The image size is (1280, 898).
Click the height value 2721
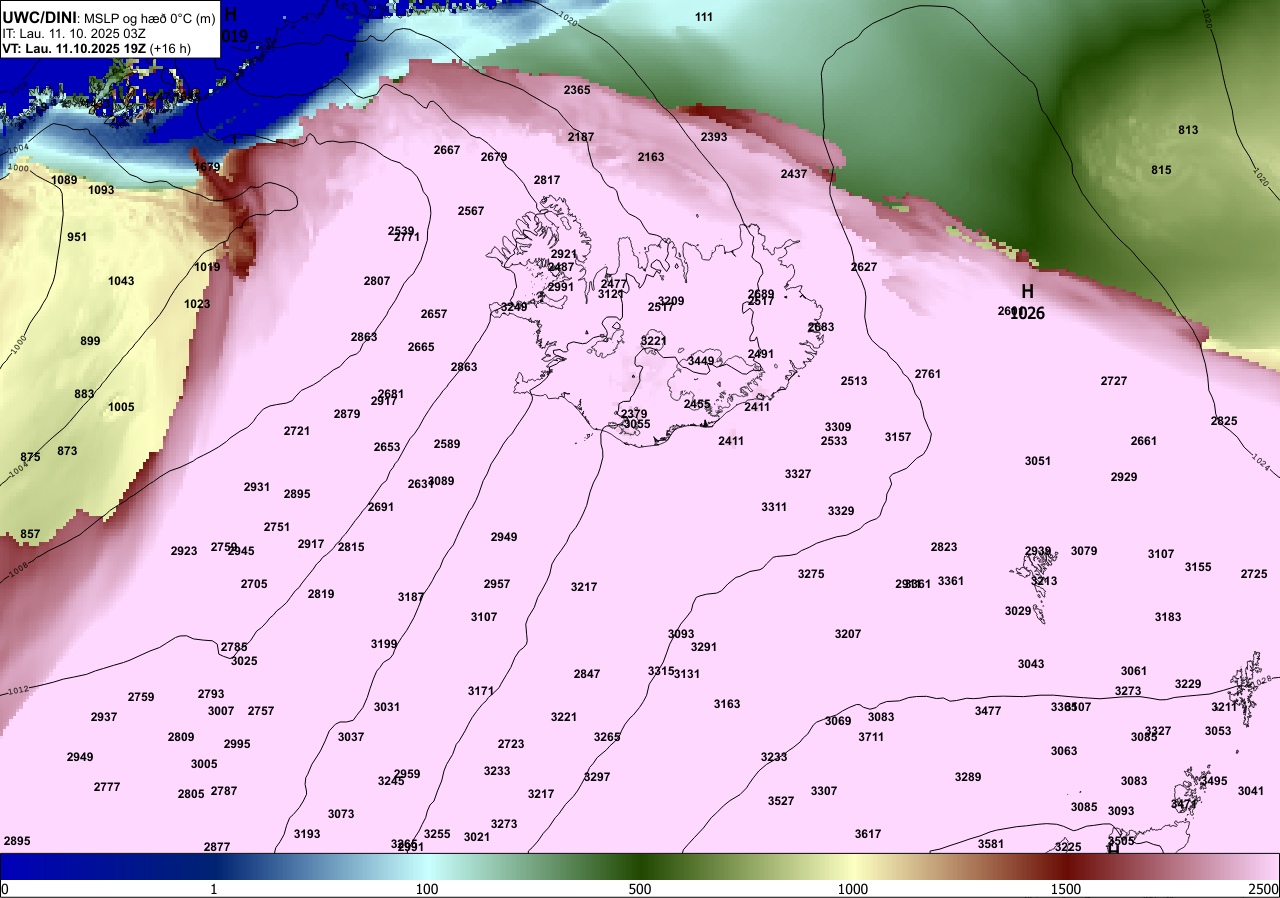(297, 431)
